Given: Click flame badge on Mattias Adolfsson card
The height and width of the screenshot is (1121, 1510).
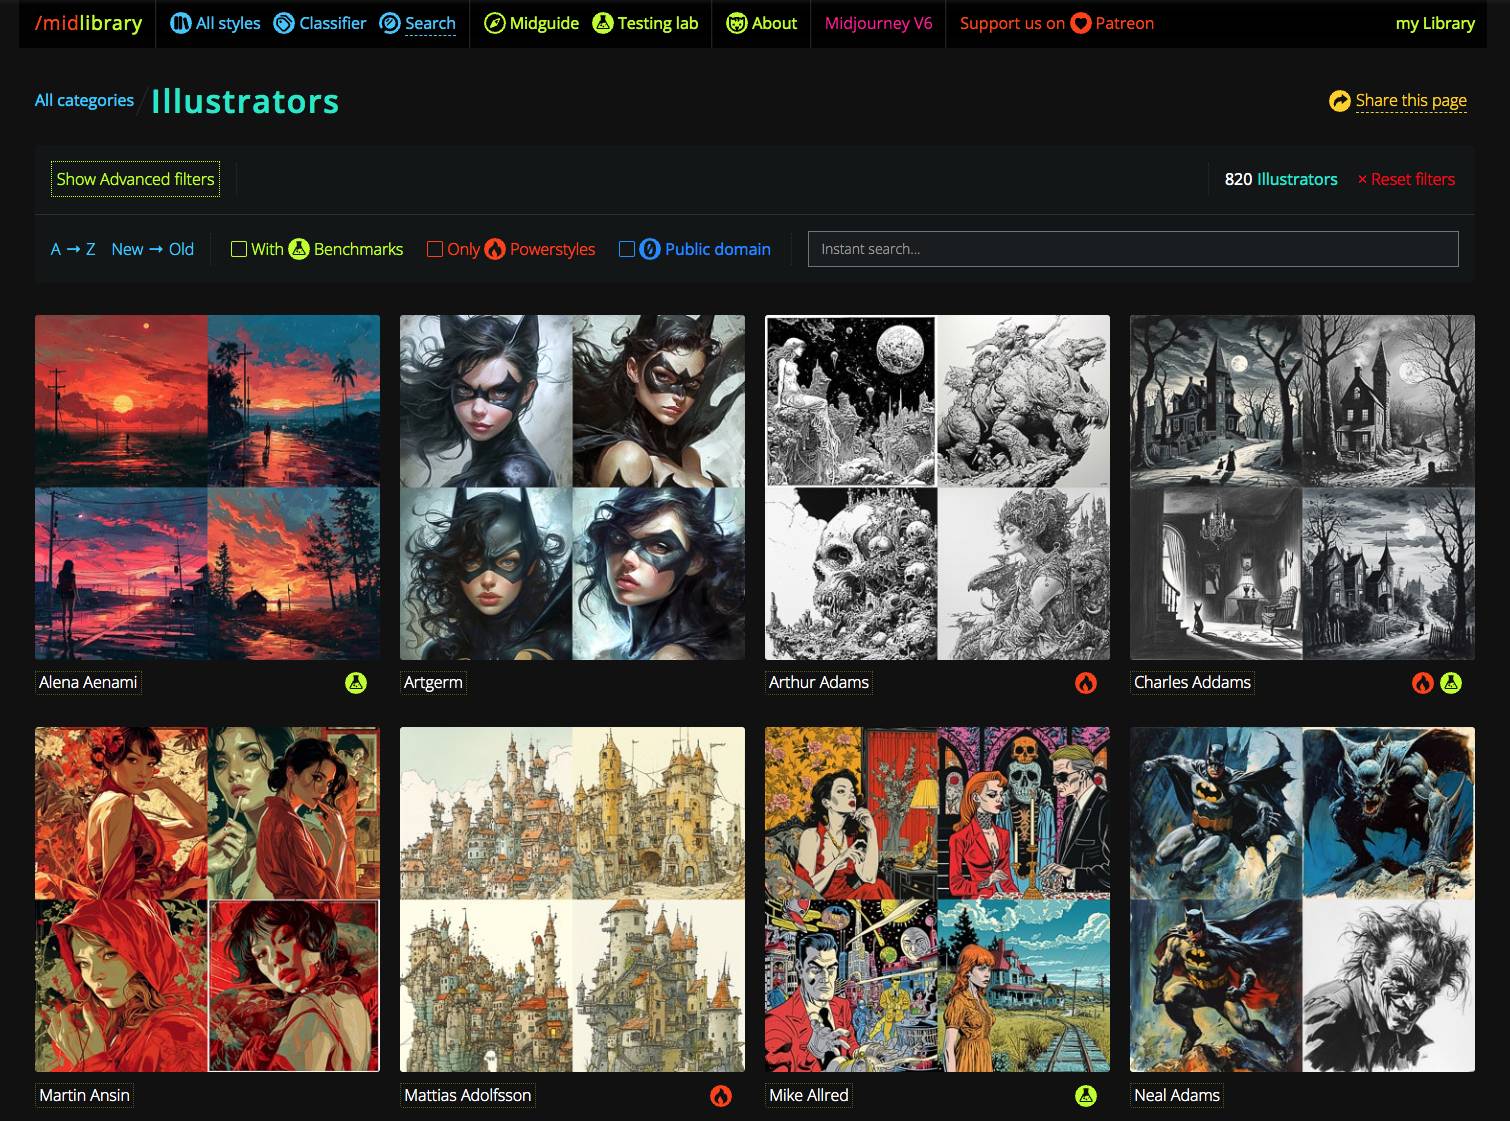Looking at the screenshot, I should 721,1096.
